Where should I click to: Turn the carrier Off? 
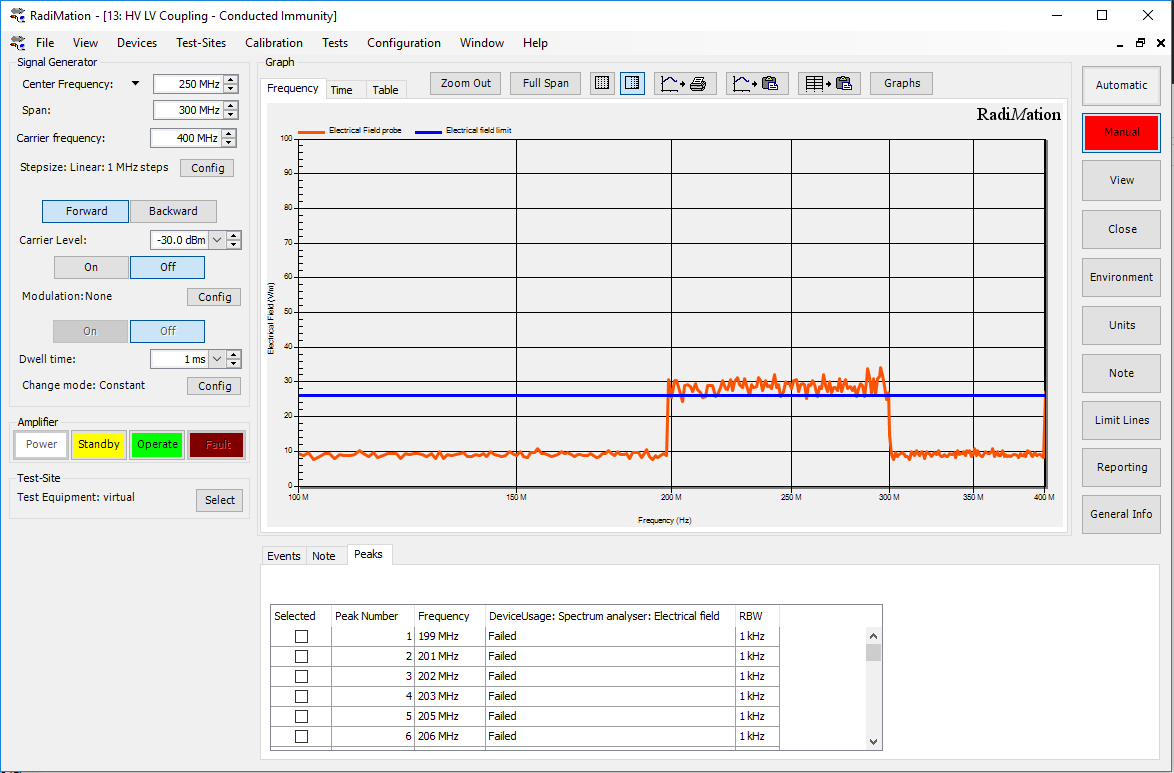click(168, 267)
